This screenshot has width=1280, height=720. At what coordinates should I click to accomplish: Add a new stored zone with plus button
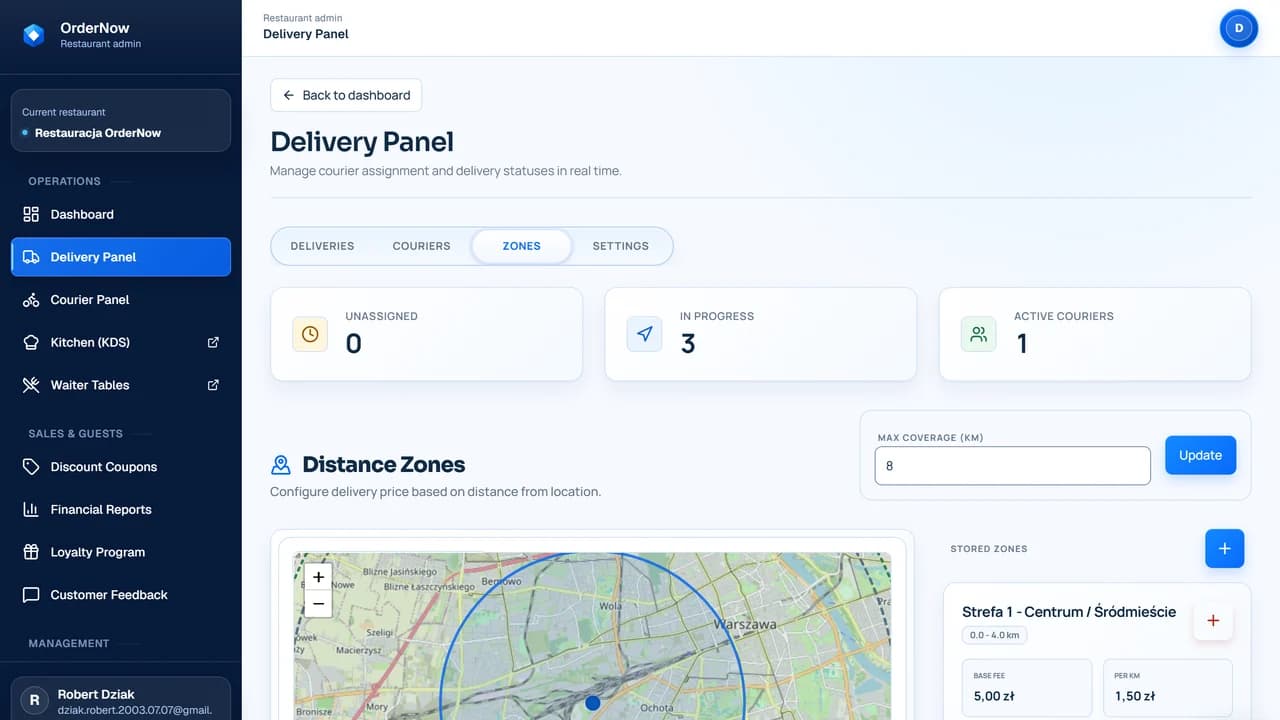point(1224,549)
